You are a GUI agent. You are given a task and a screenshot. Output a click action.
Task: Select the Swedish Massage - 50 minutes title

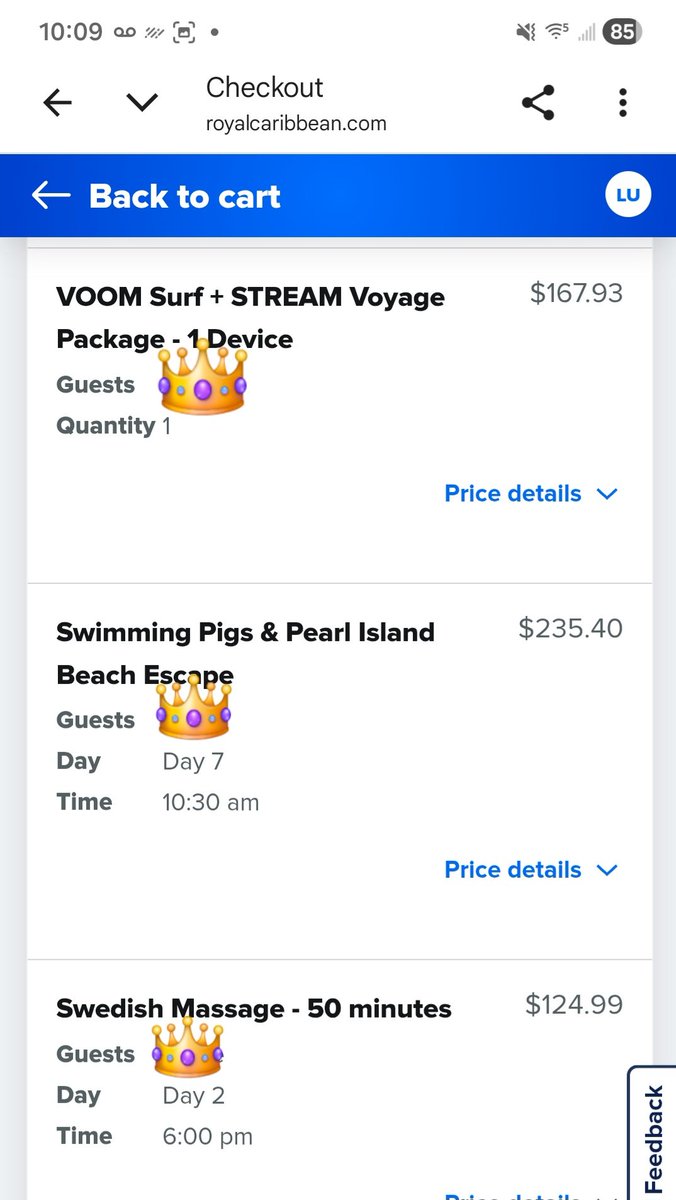pos(254,1008)
